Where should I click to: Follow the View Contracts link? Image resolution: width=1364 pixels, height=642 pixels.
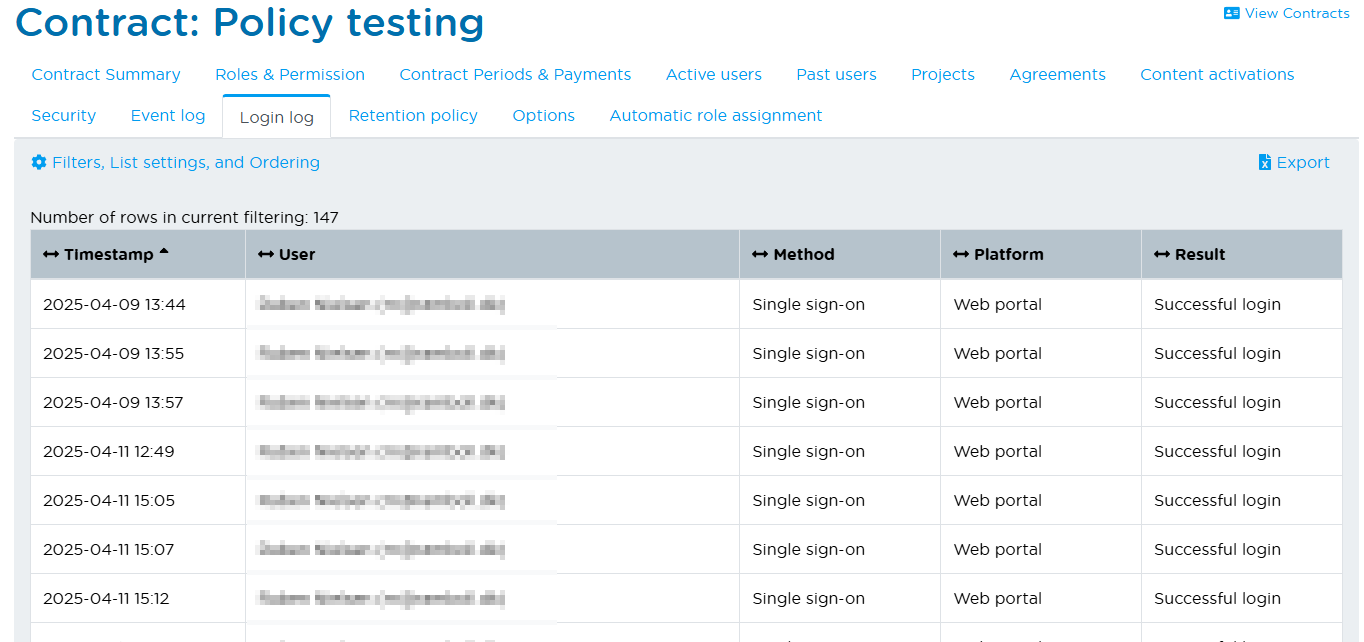pos(1296,13)
